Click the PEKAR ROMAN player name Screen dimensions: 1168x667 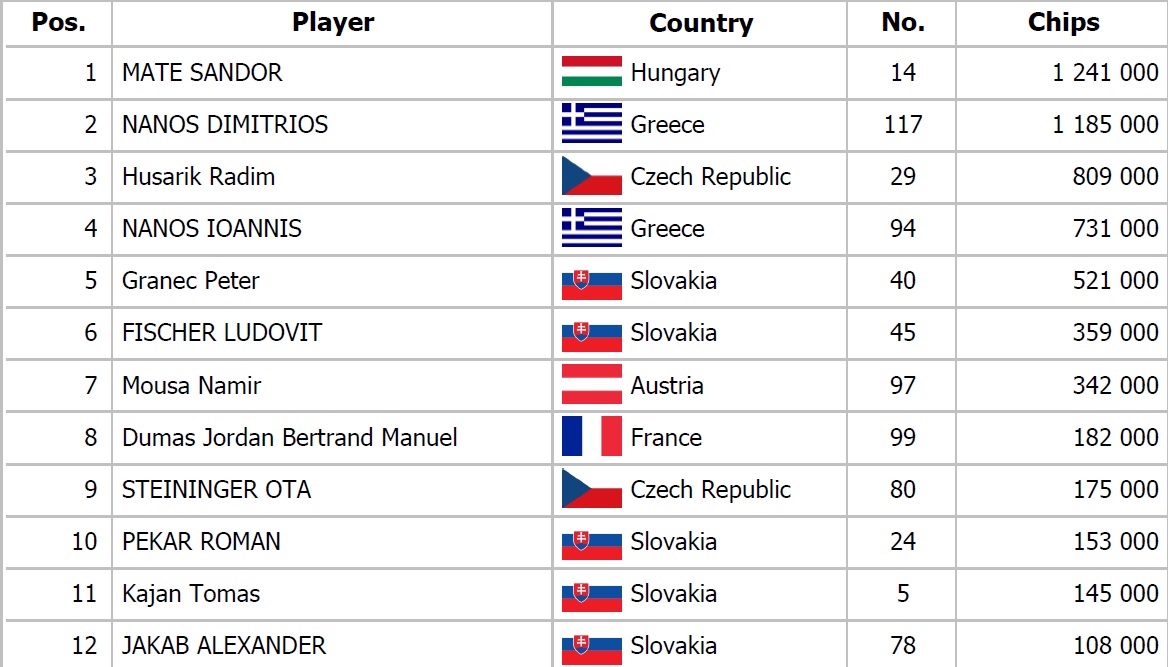point(201,541)
